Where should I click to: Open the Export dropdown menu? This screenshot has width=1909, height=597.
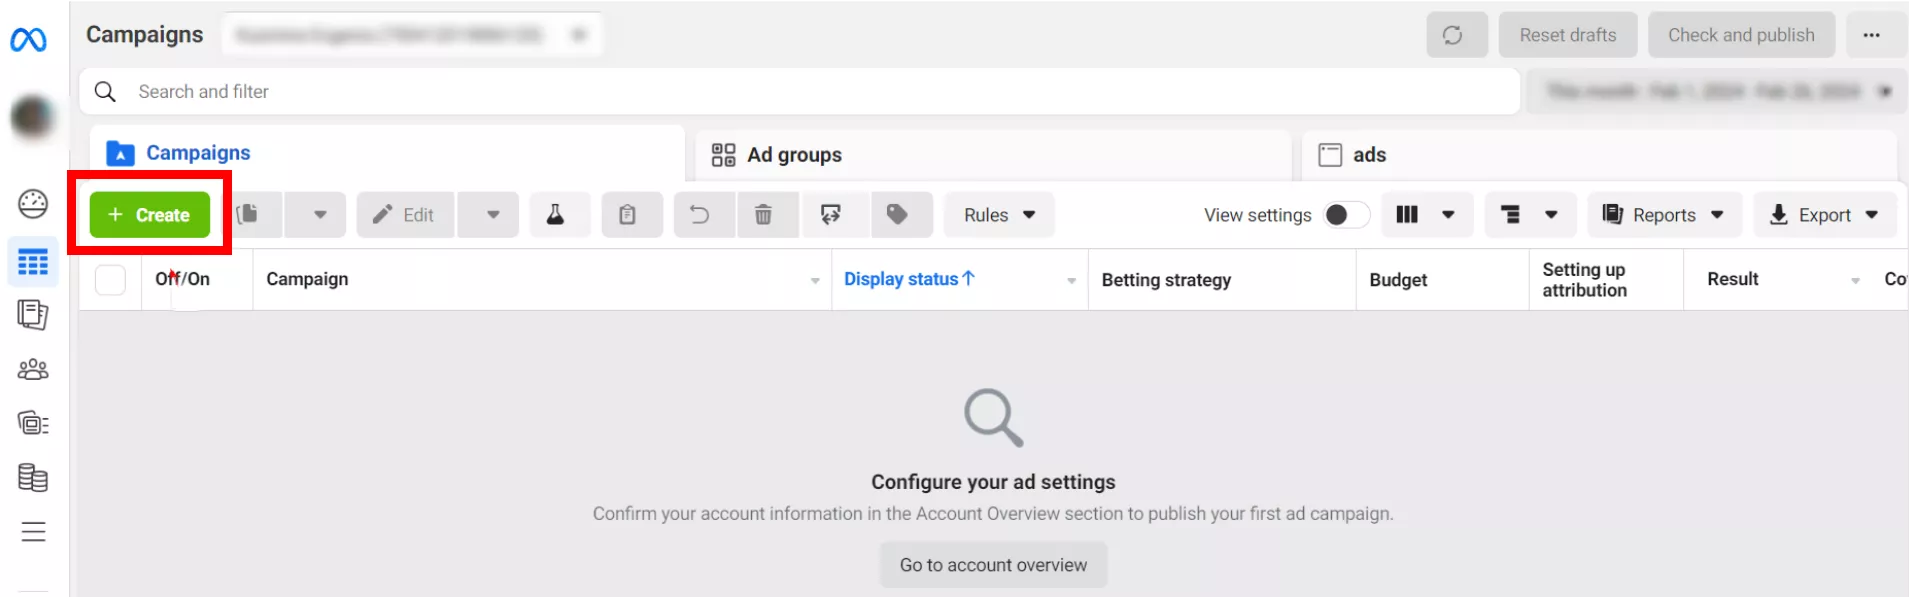pos(1825,215)
